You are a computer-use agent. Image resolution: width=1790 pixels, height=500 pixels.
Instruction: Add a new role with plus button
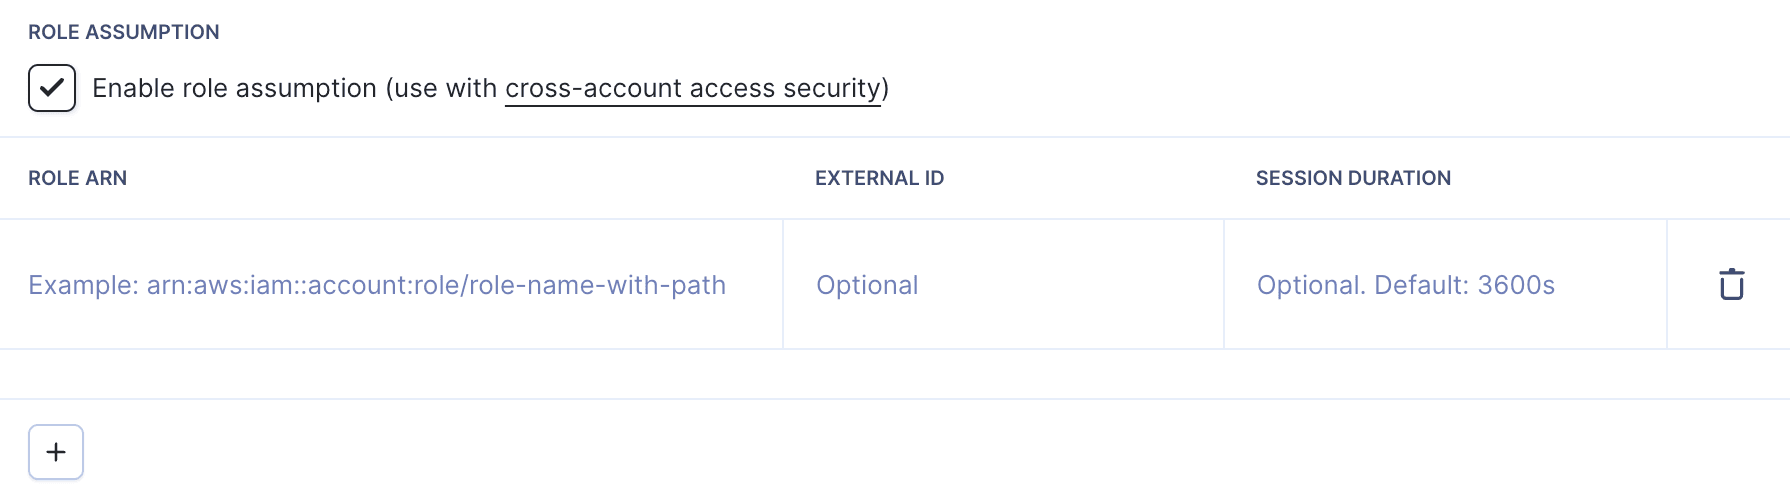56,452
